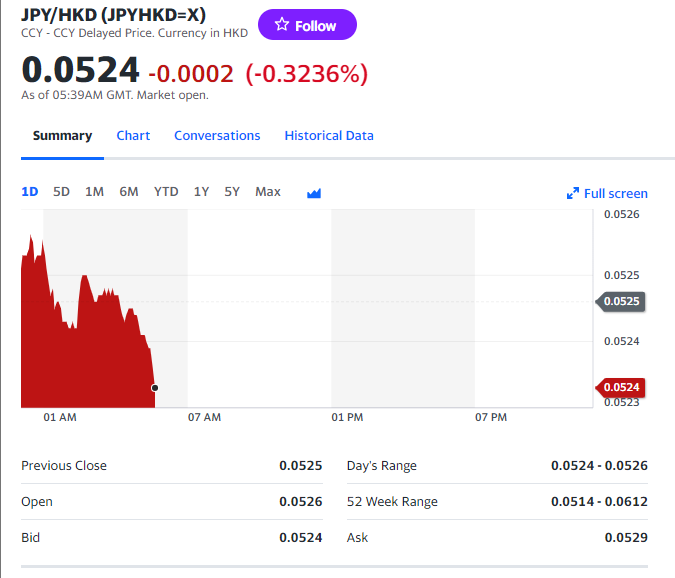Image resolution: width=675 pixels, height=578 pixels.
Task: Set chart range to 1M
Action: (94, 192)
